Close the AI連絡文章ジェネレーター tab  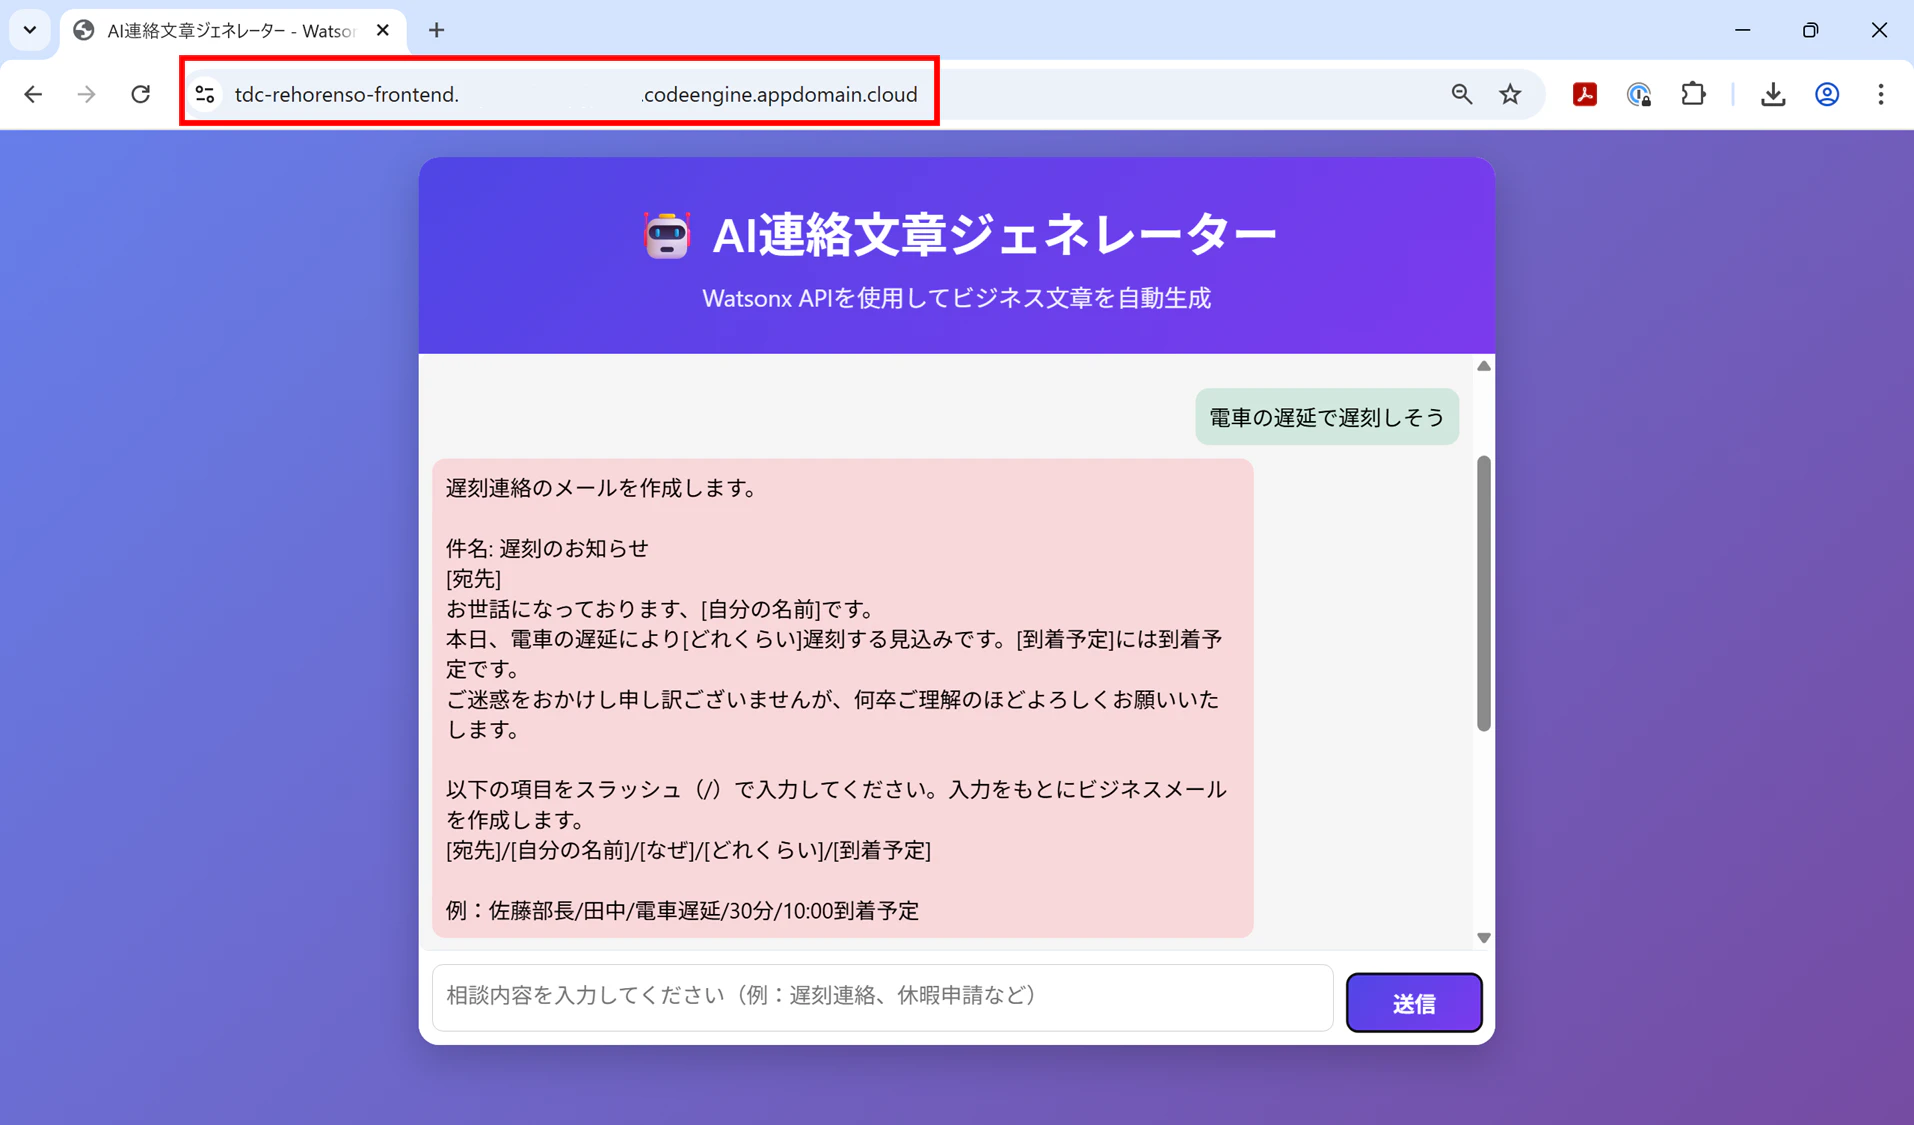tap(383, 31)
